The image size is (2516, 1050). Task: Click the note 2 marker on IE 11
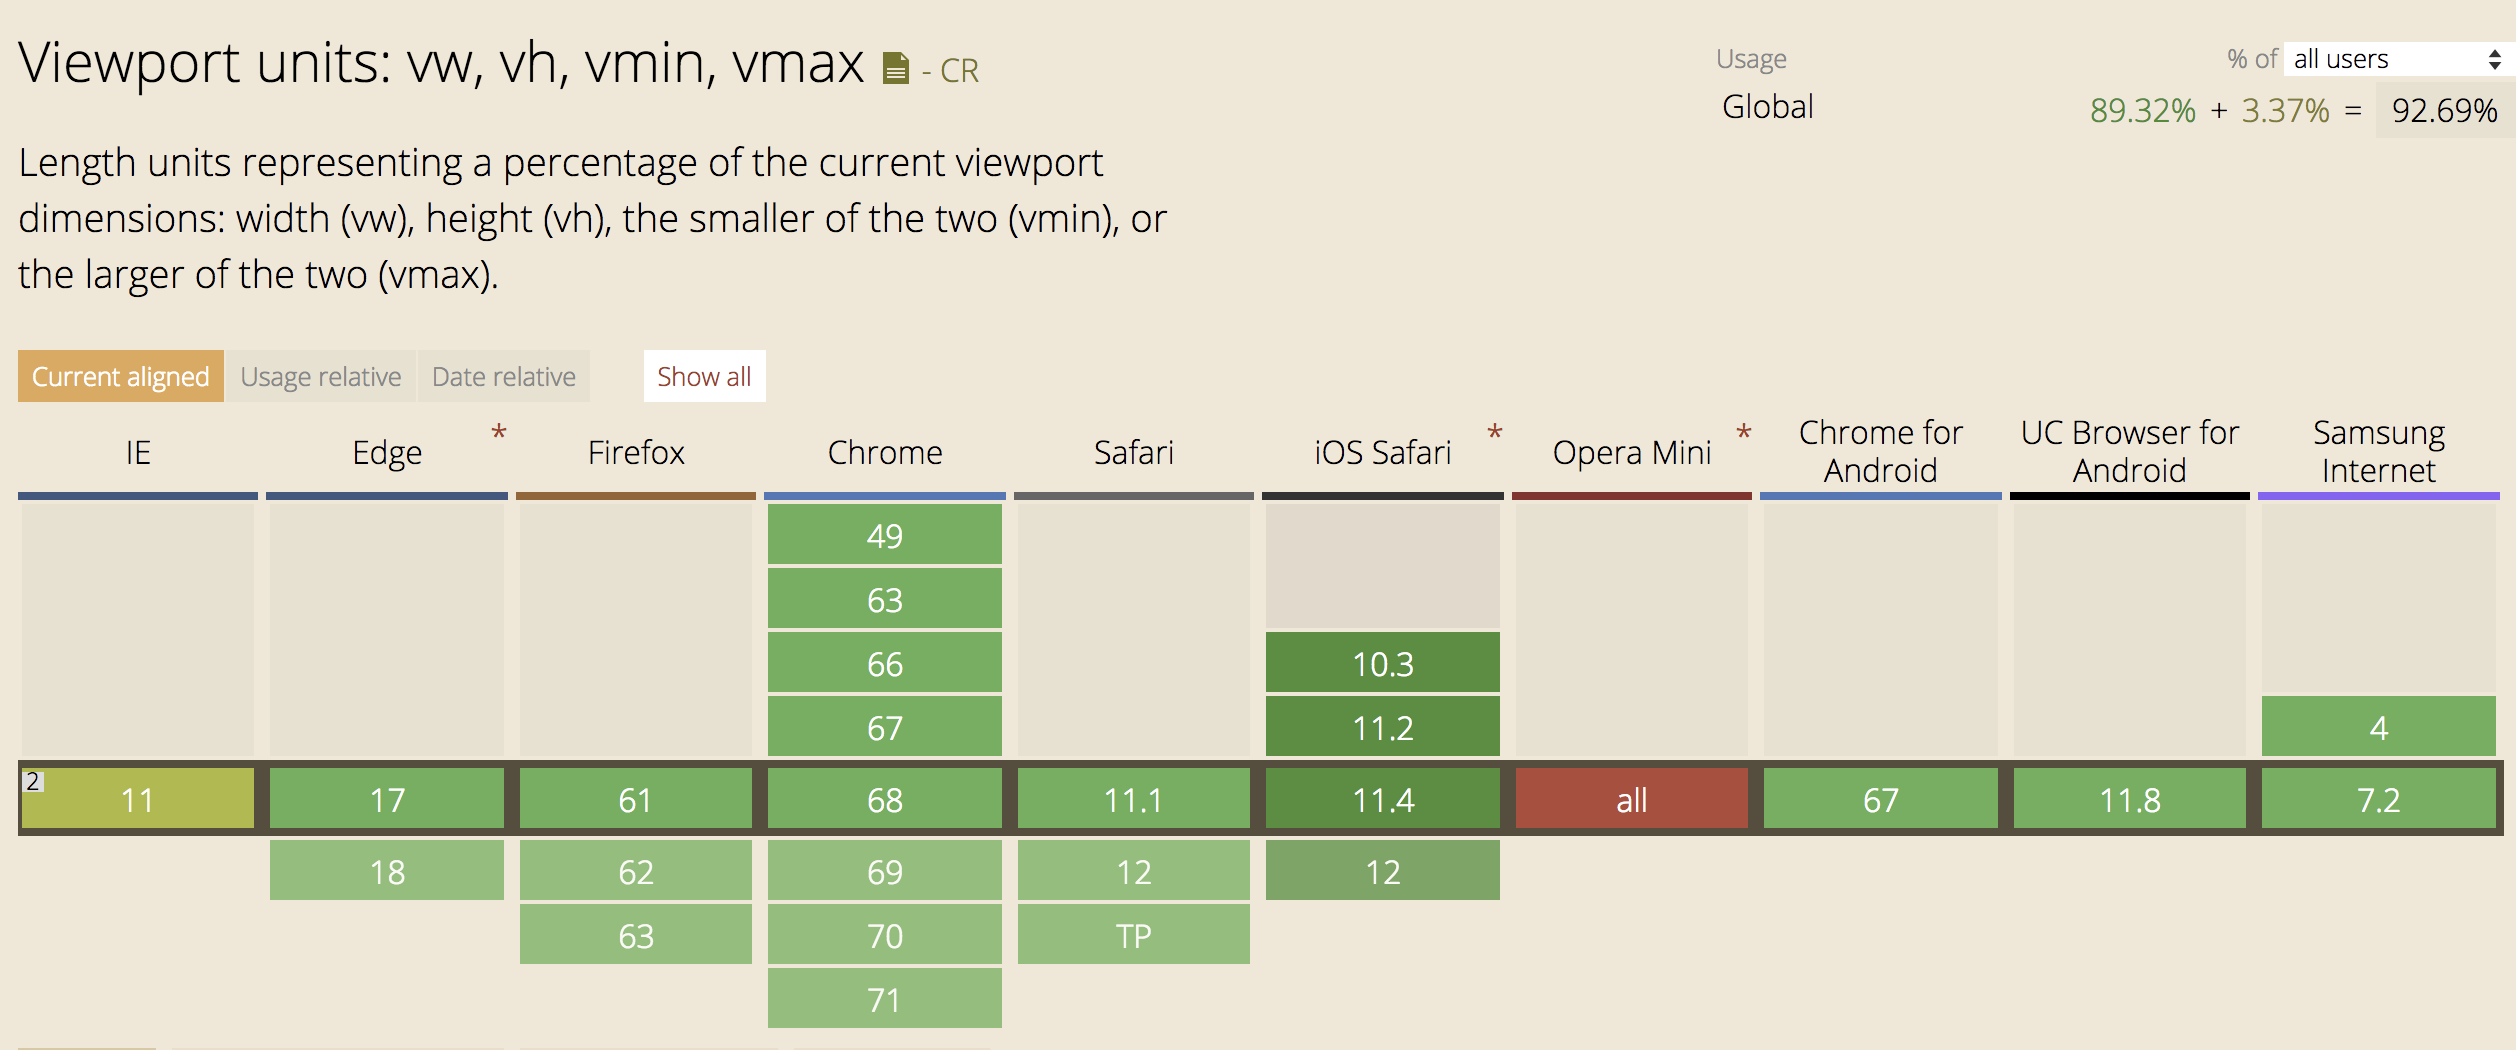(x=33, y=781)
